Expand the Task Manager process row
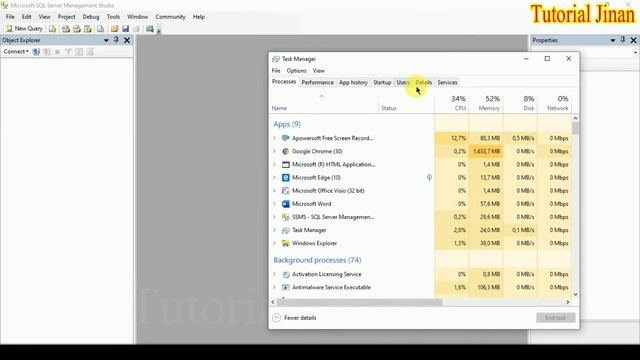Screen dimensions: 640x360 coord(275,230)
